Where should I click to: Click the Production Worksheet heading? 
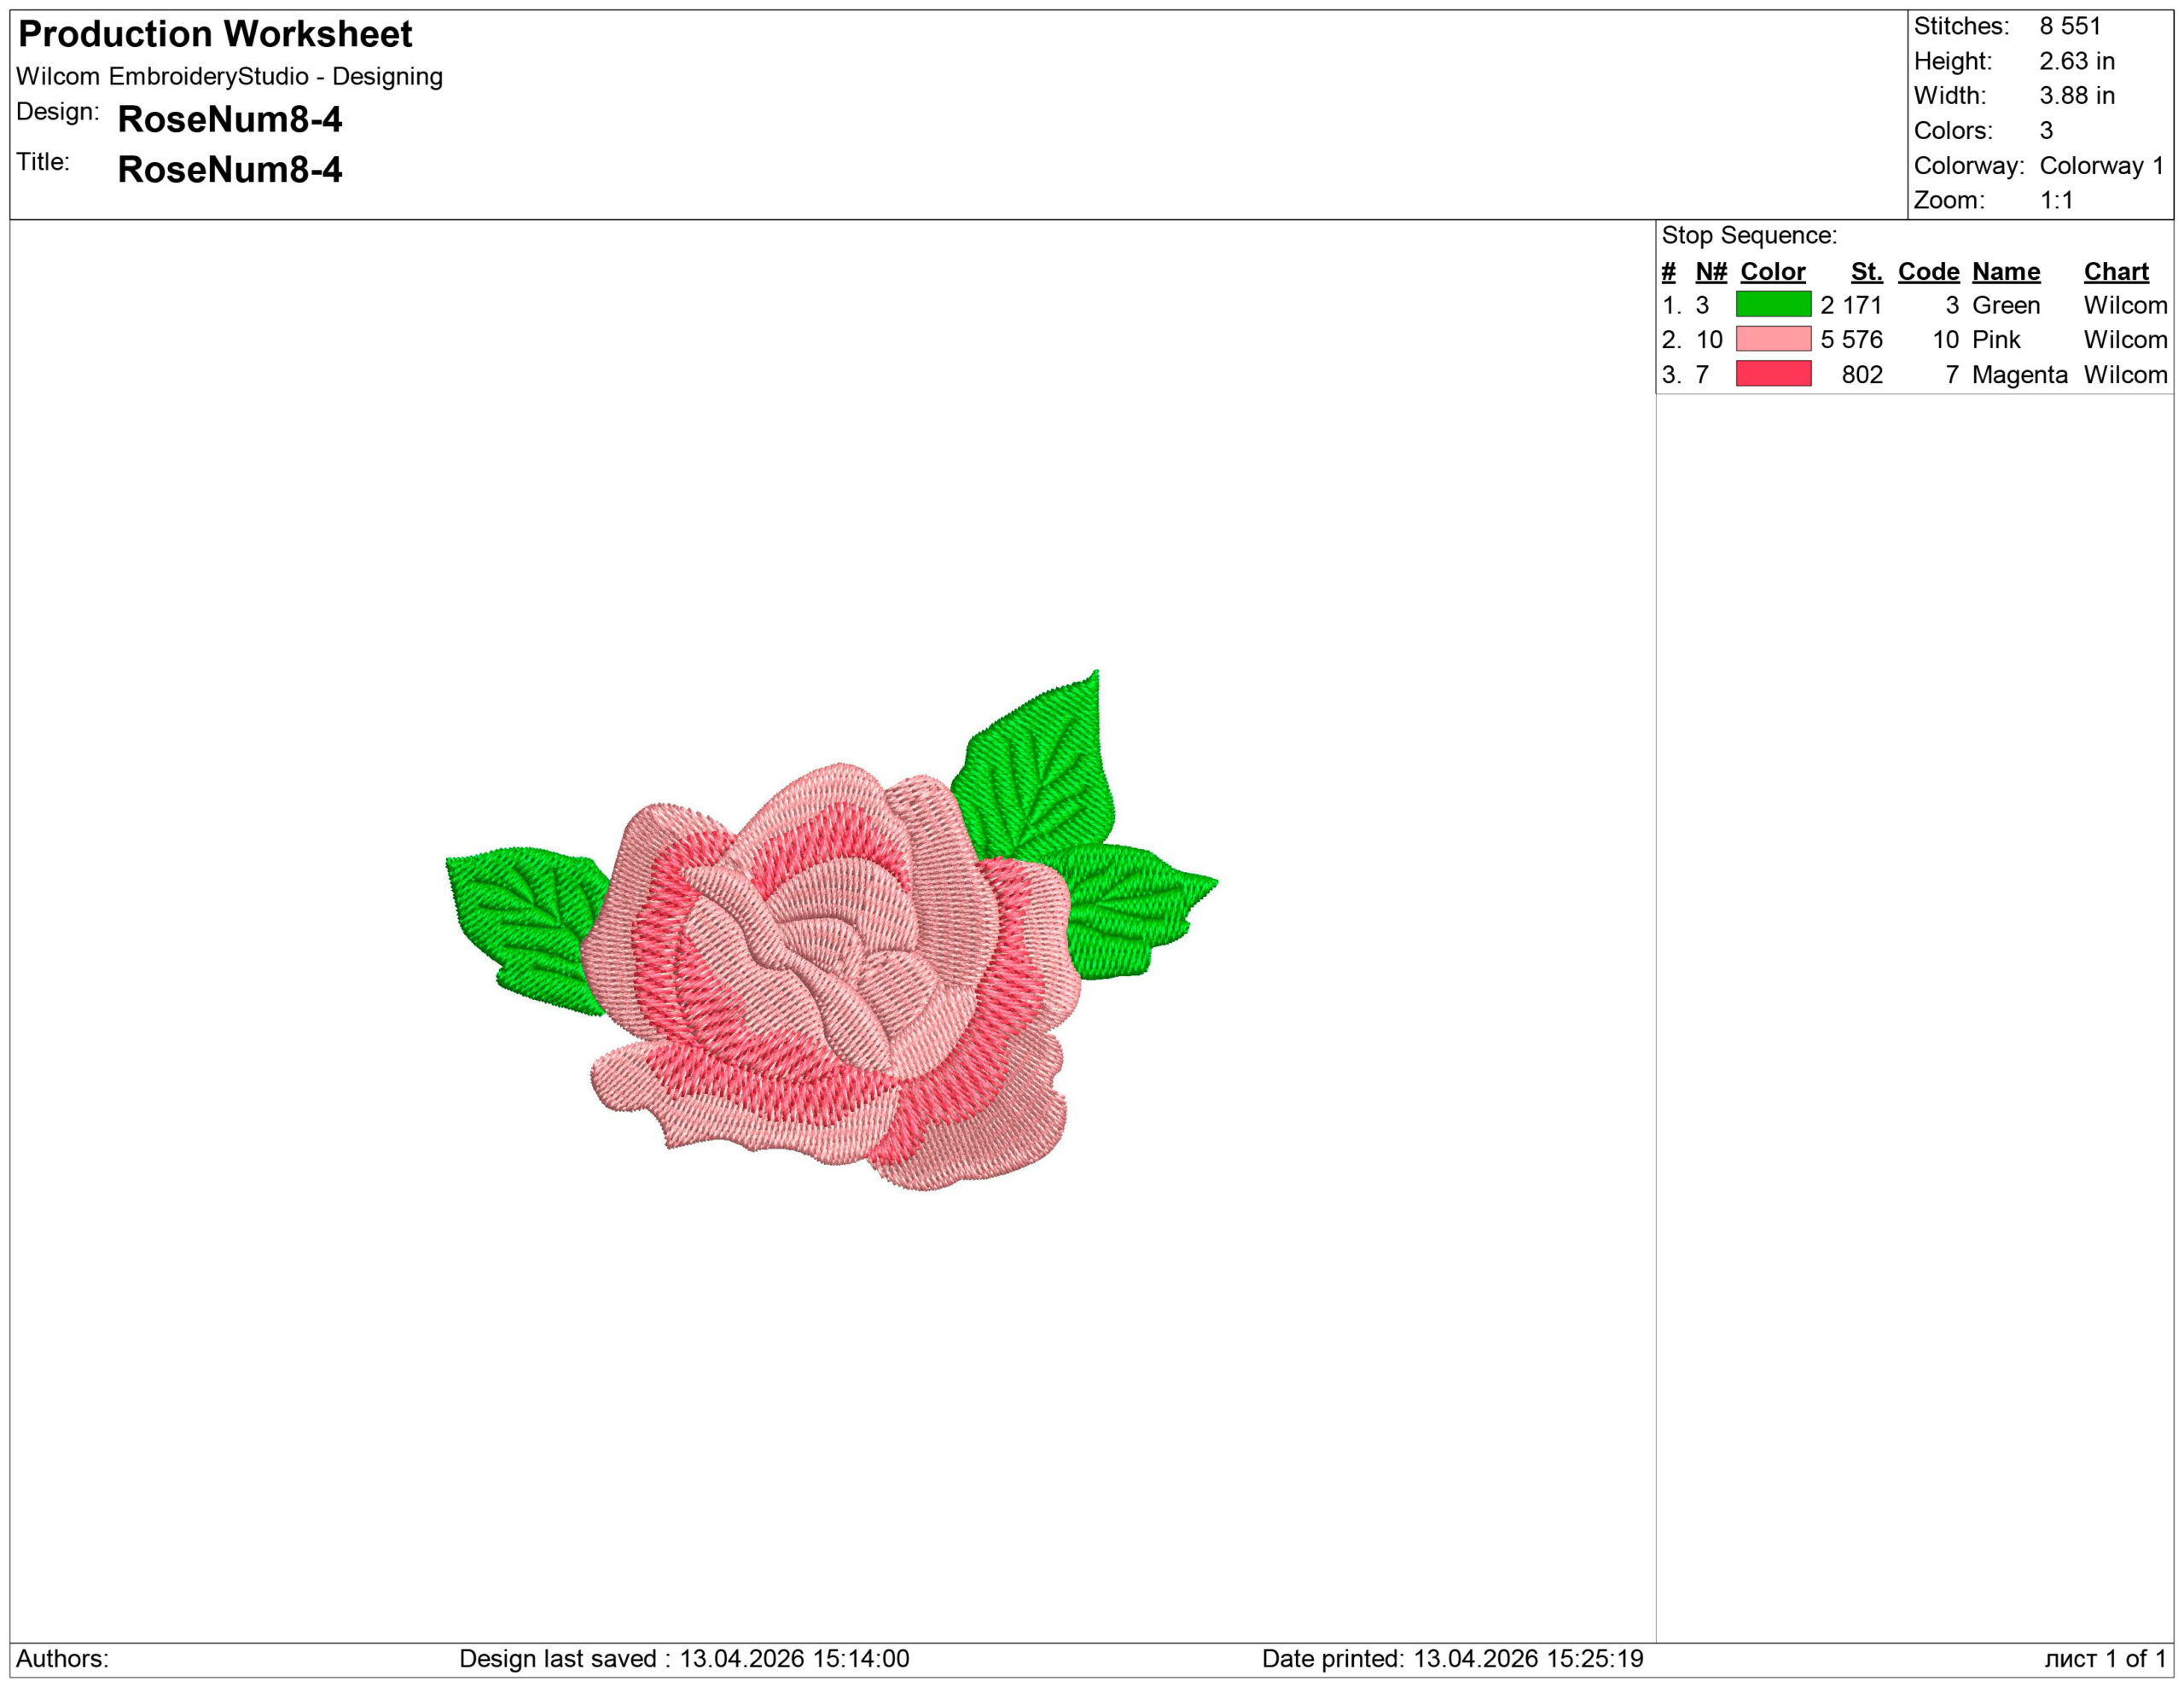click(x=215, y=34)
